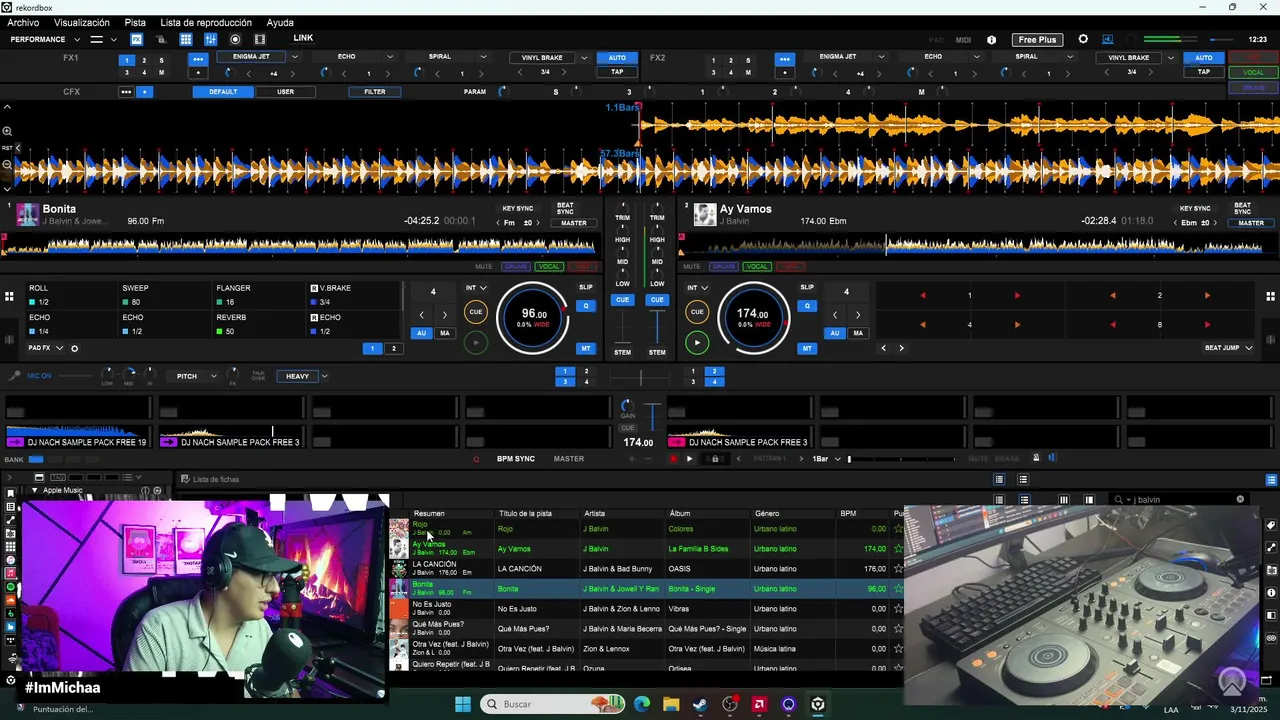Open the recording panel icon
1280x720 pixels.
tap(235, 39)
